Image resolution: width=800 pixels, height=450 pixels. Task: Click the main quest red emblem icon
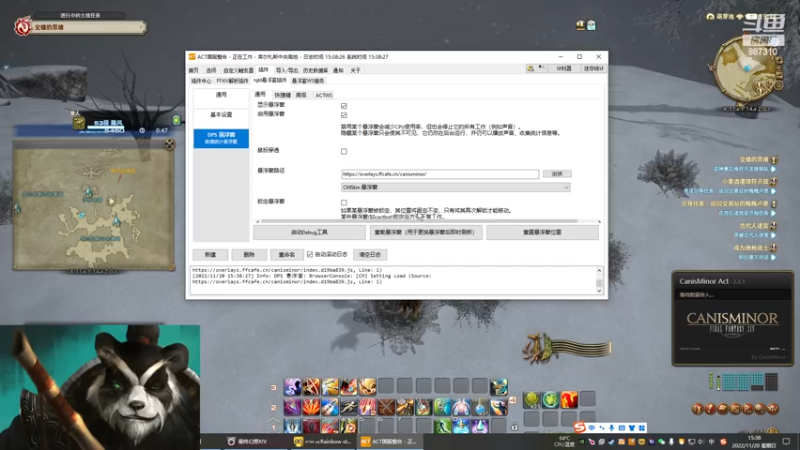[x=22, y=27]
